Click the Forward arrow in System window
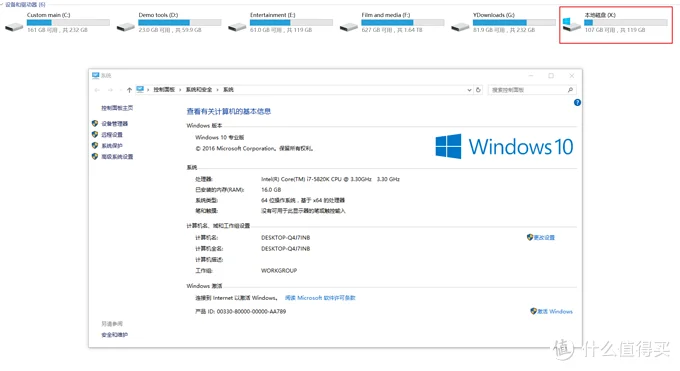This screenshot has height=371, width=680. [x=110, y=90]
